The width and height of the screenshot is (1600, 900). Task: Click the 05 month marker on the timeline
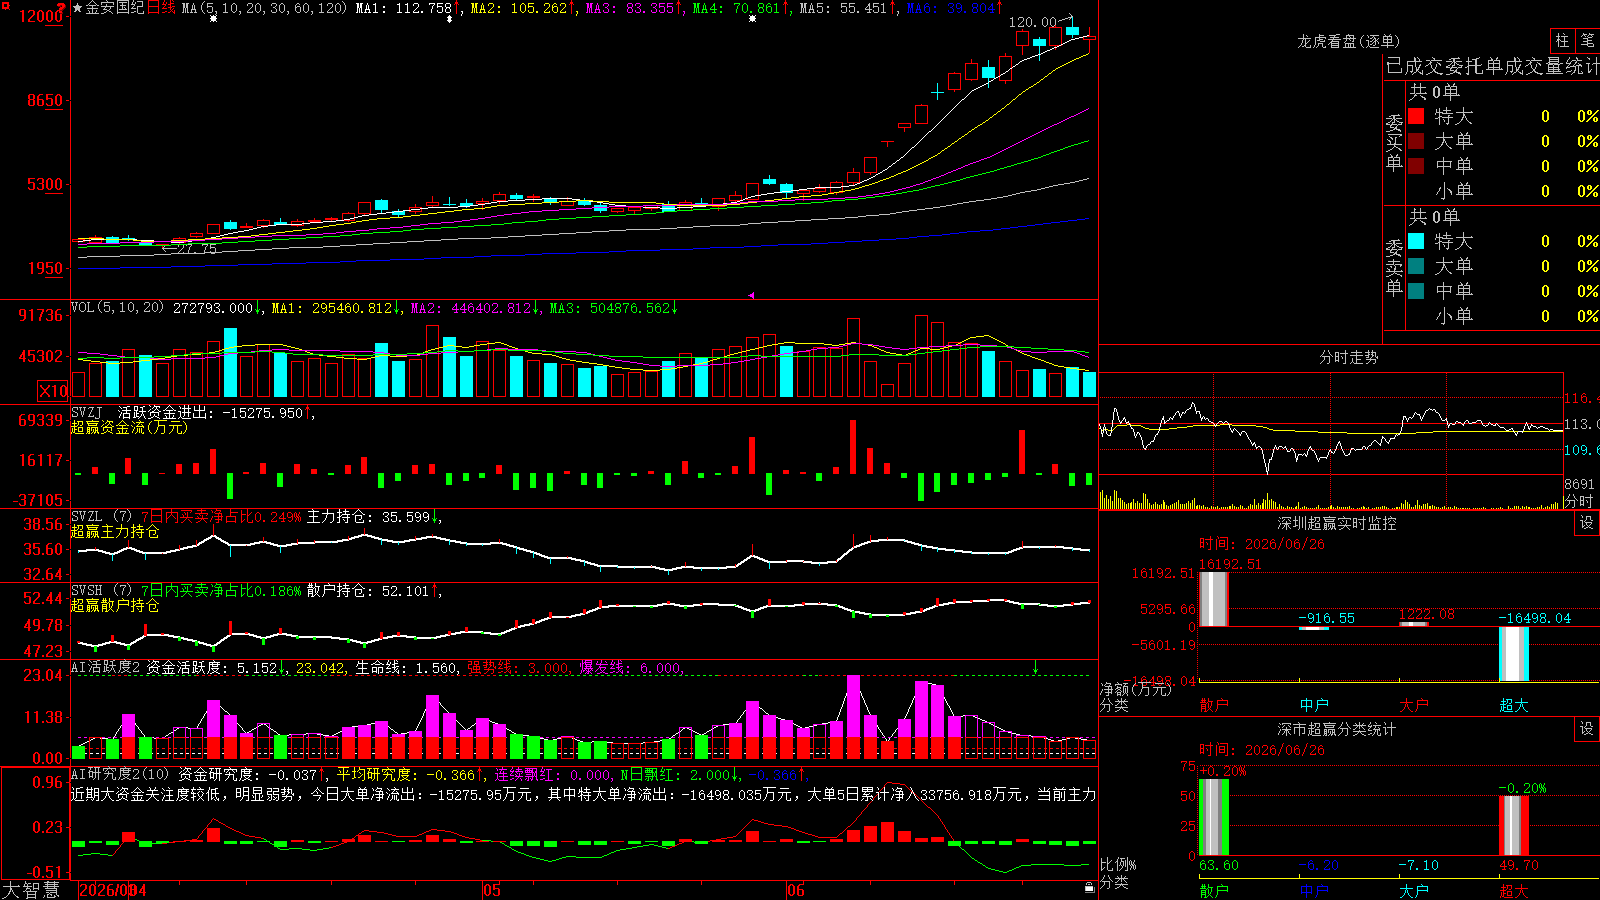click(x=491, y=890)
